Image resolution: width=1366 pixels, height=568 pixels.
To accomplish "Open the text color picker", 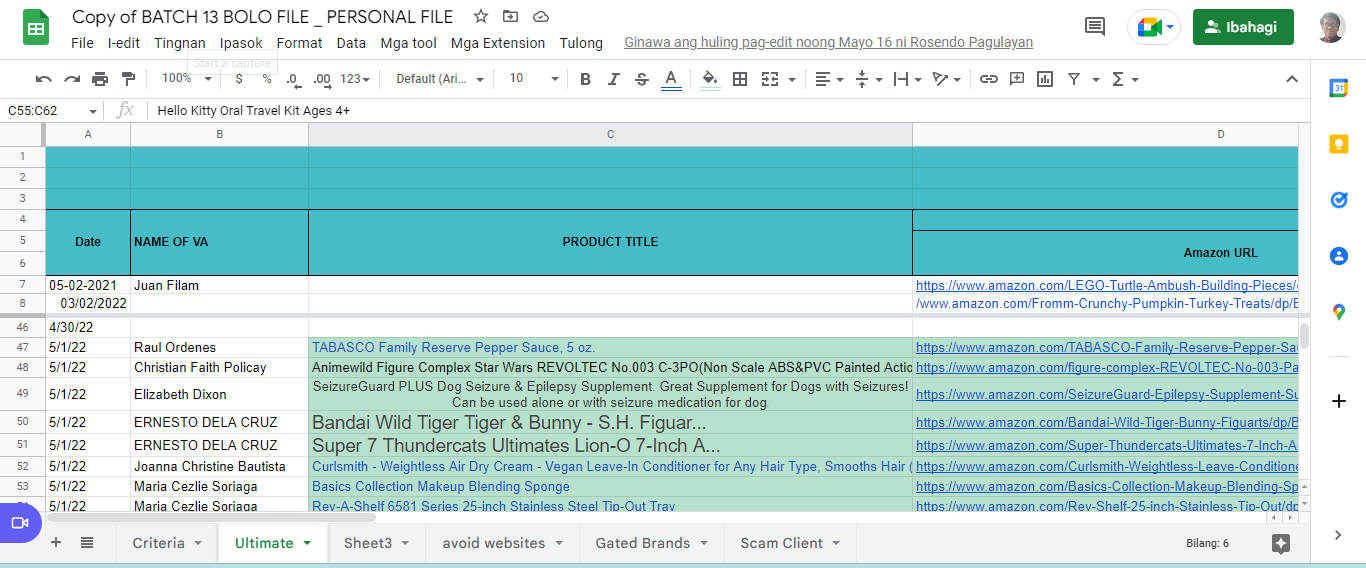I will point(671,79).
